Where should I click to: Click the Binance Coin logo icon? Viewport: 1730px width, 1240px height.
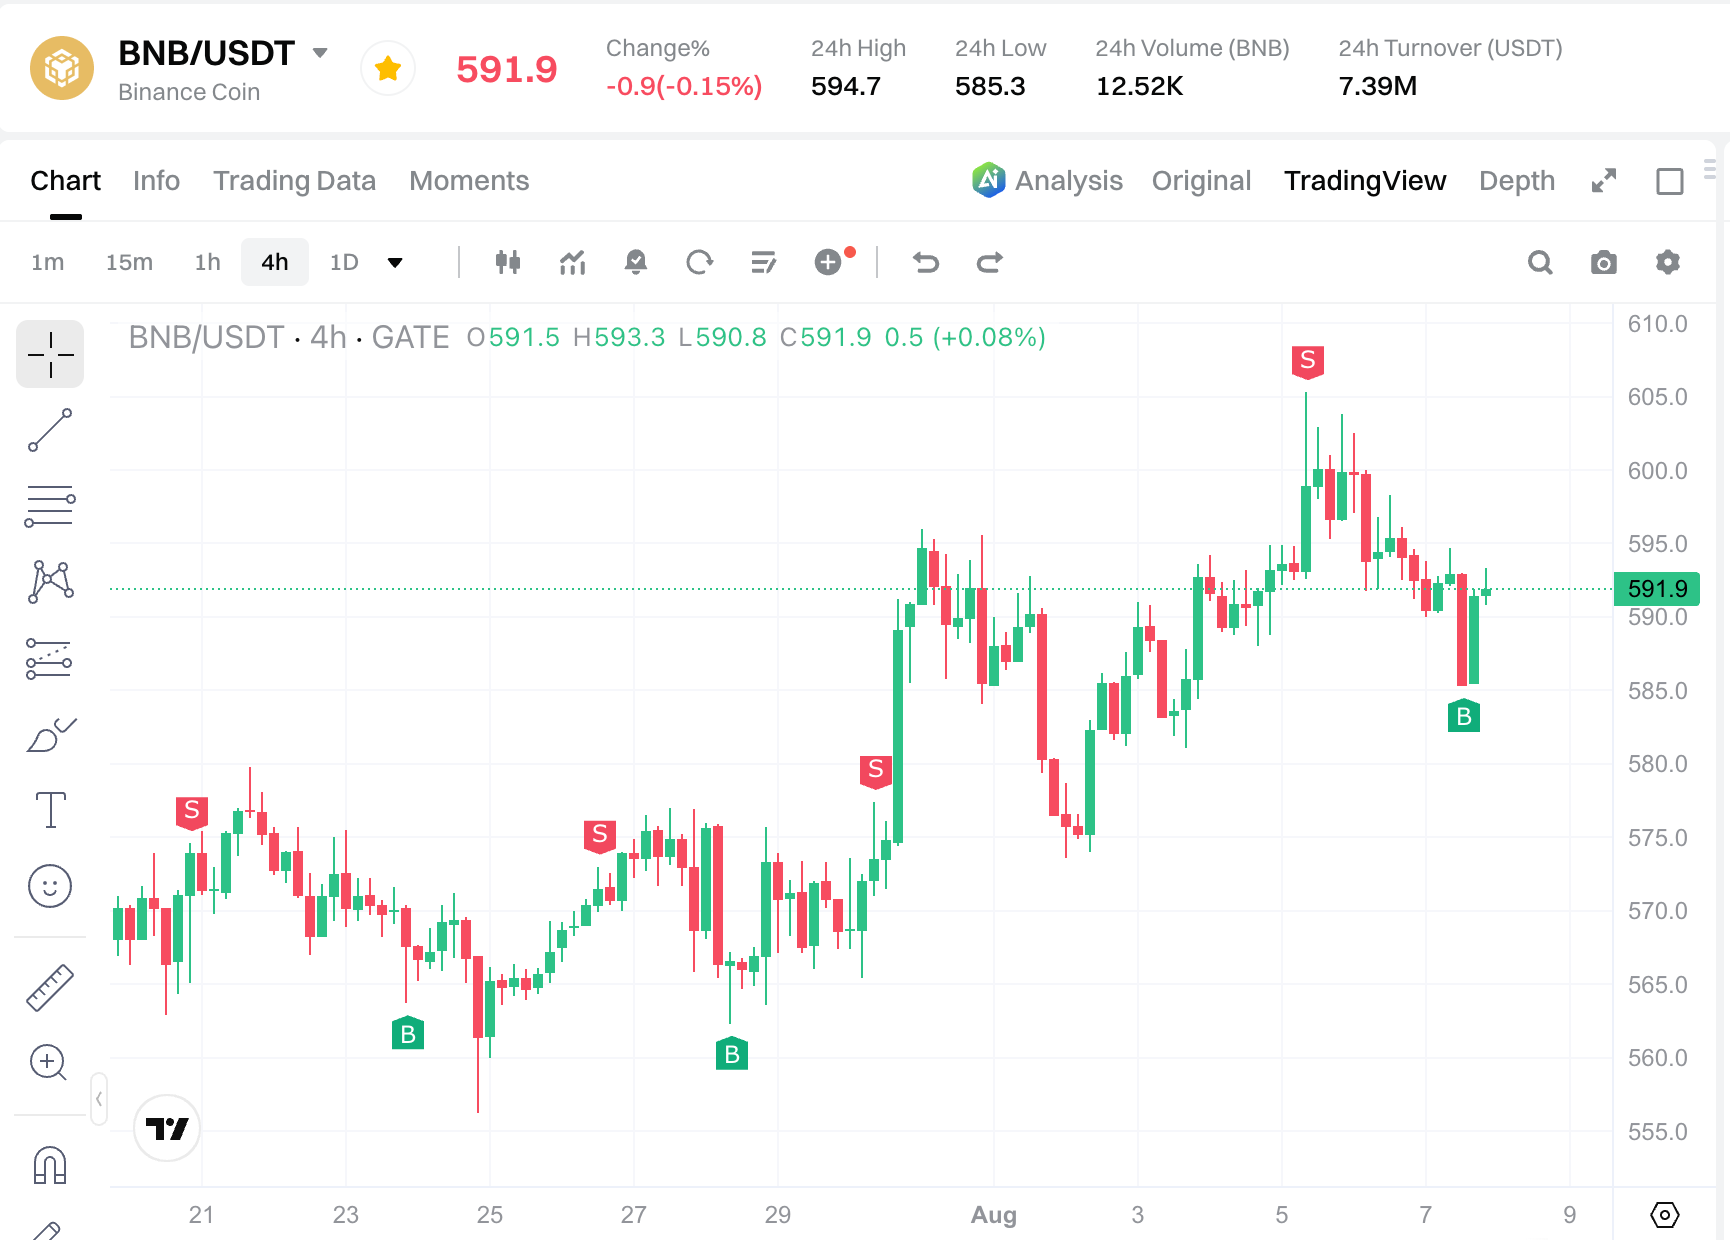click(x=62, y=68)
